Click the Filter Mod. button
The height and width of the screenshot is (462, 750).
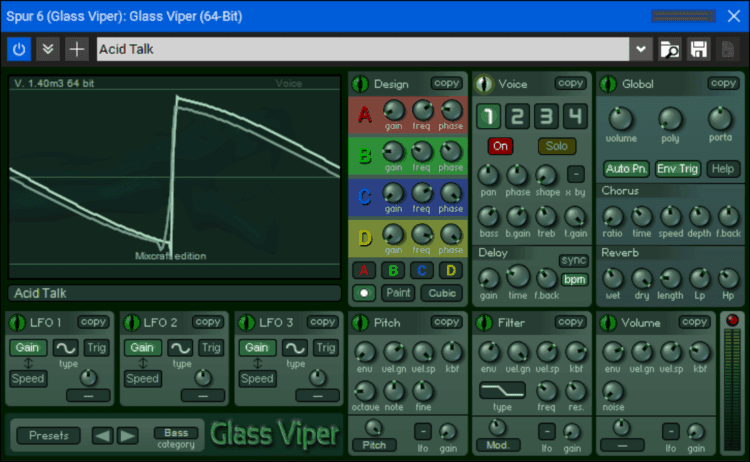[x=497, y=446]
